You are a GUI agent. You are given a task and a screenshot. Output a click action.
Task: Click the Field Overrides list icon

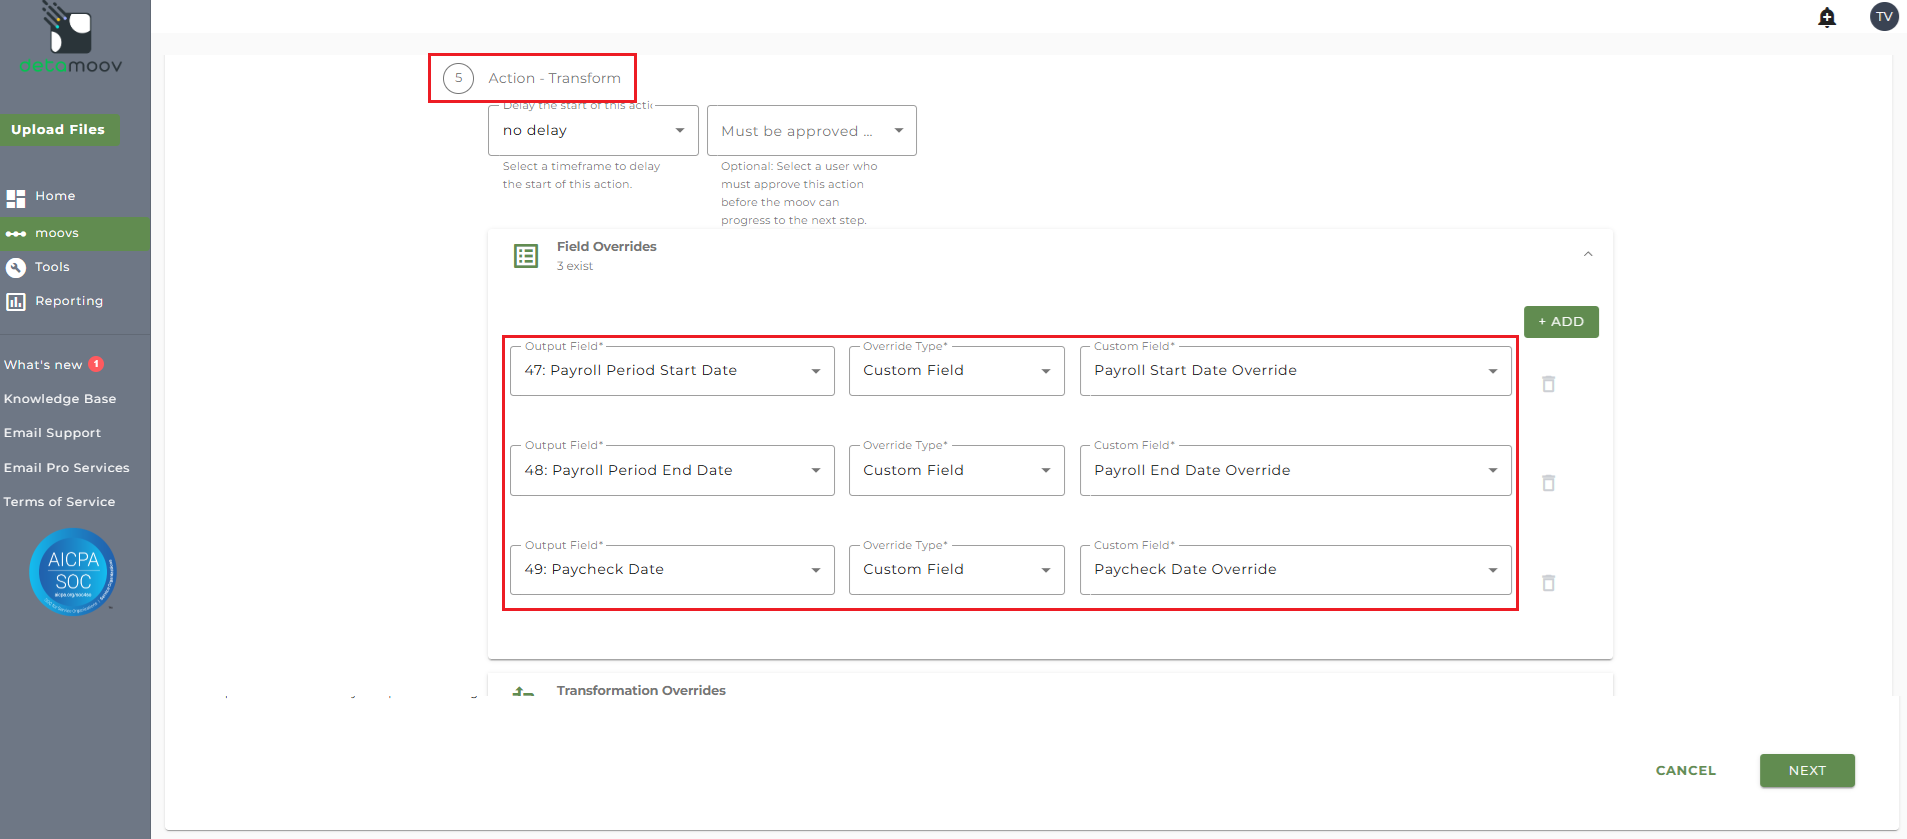pyautogui.click(x=525, y=256)
